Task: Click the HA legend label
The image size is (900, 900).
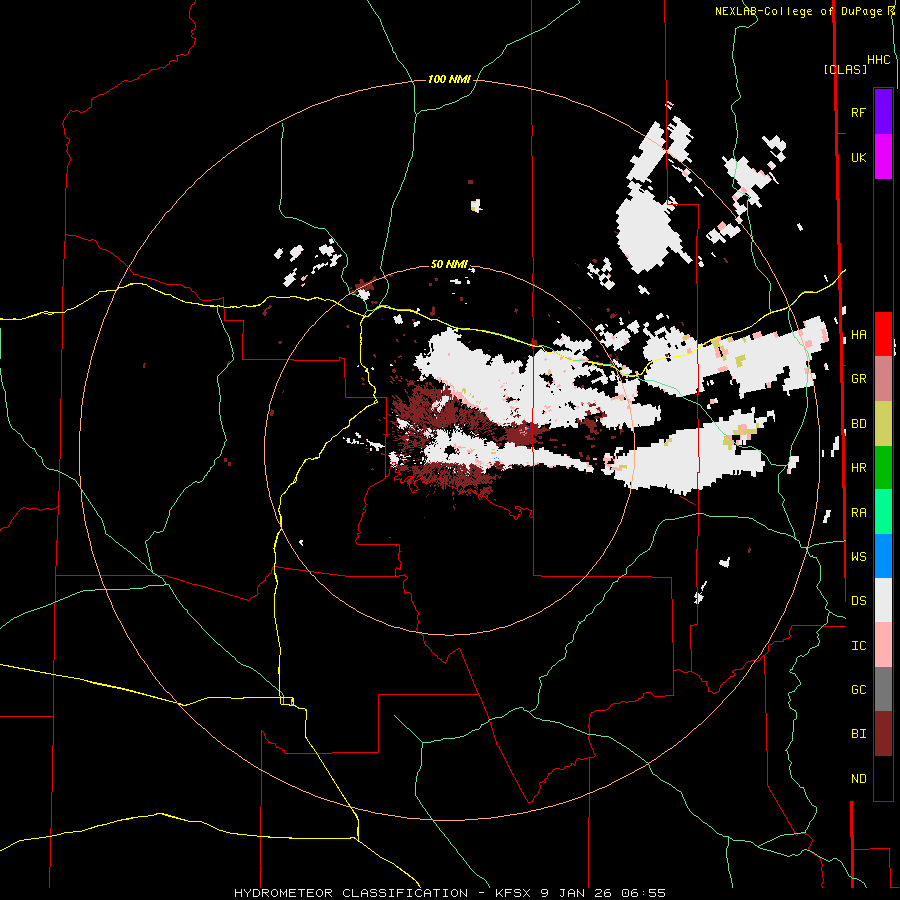Action: pyautogui.click(x=859, y=335)
